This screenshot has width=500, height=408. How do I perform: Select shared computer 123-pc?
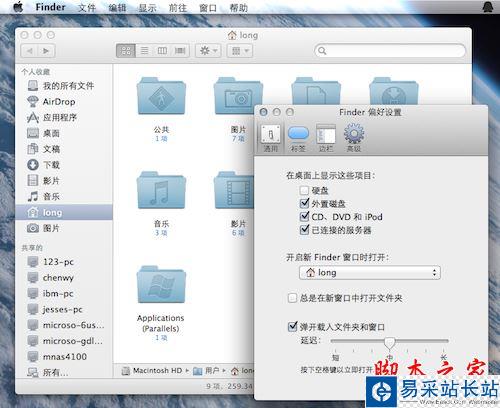coord(64,262)
